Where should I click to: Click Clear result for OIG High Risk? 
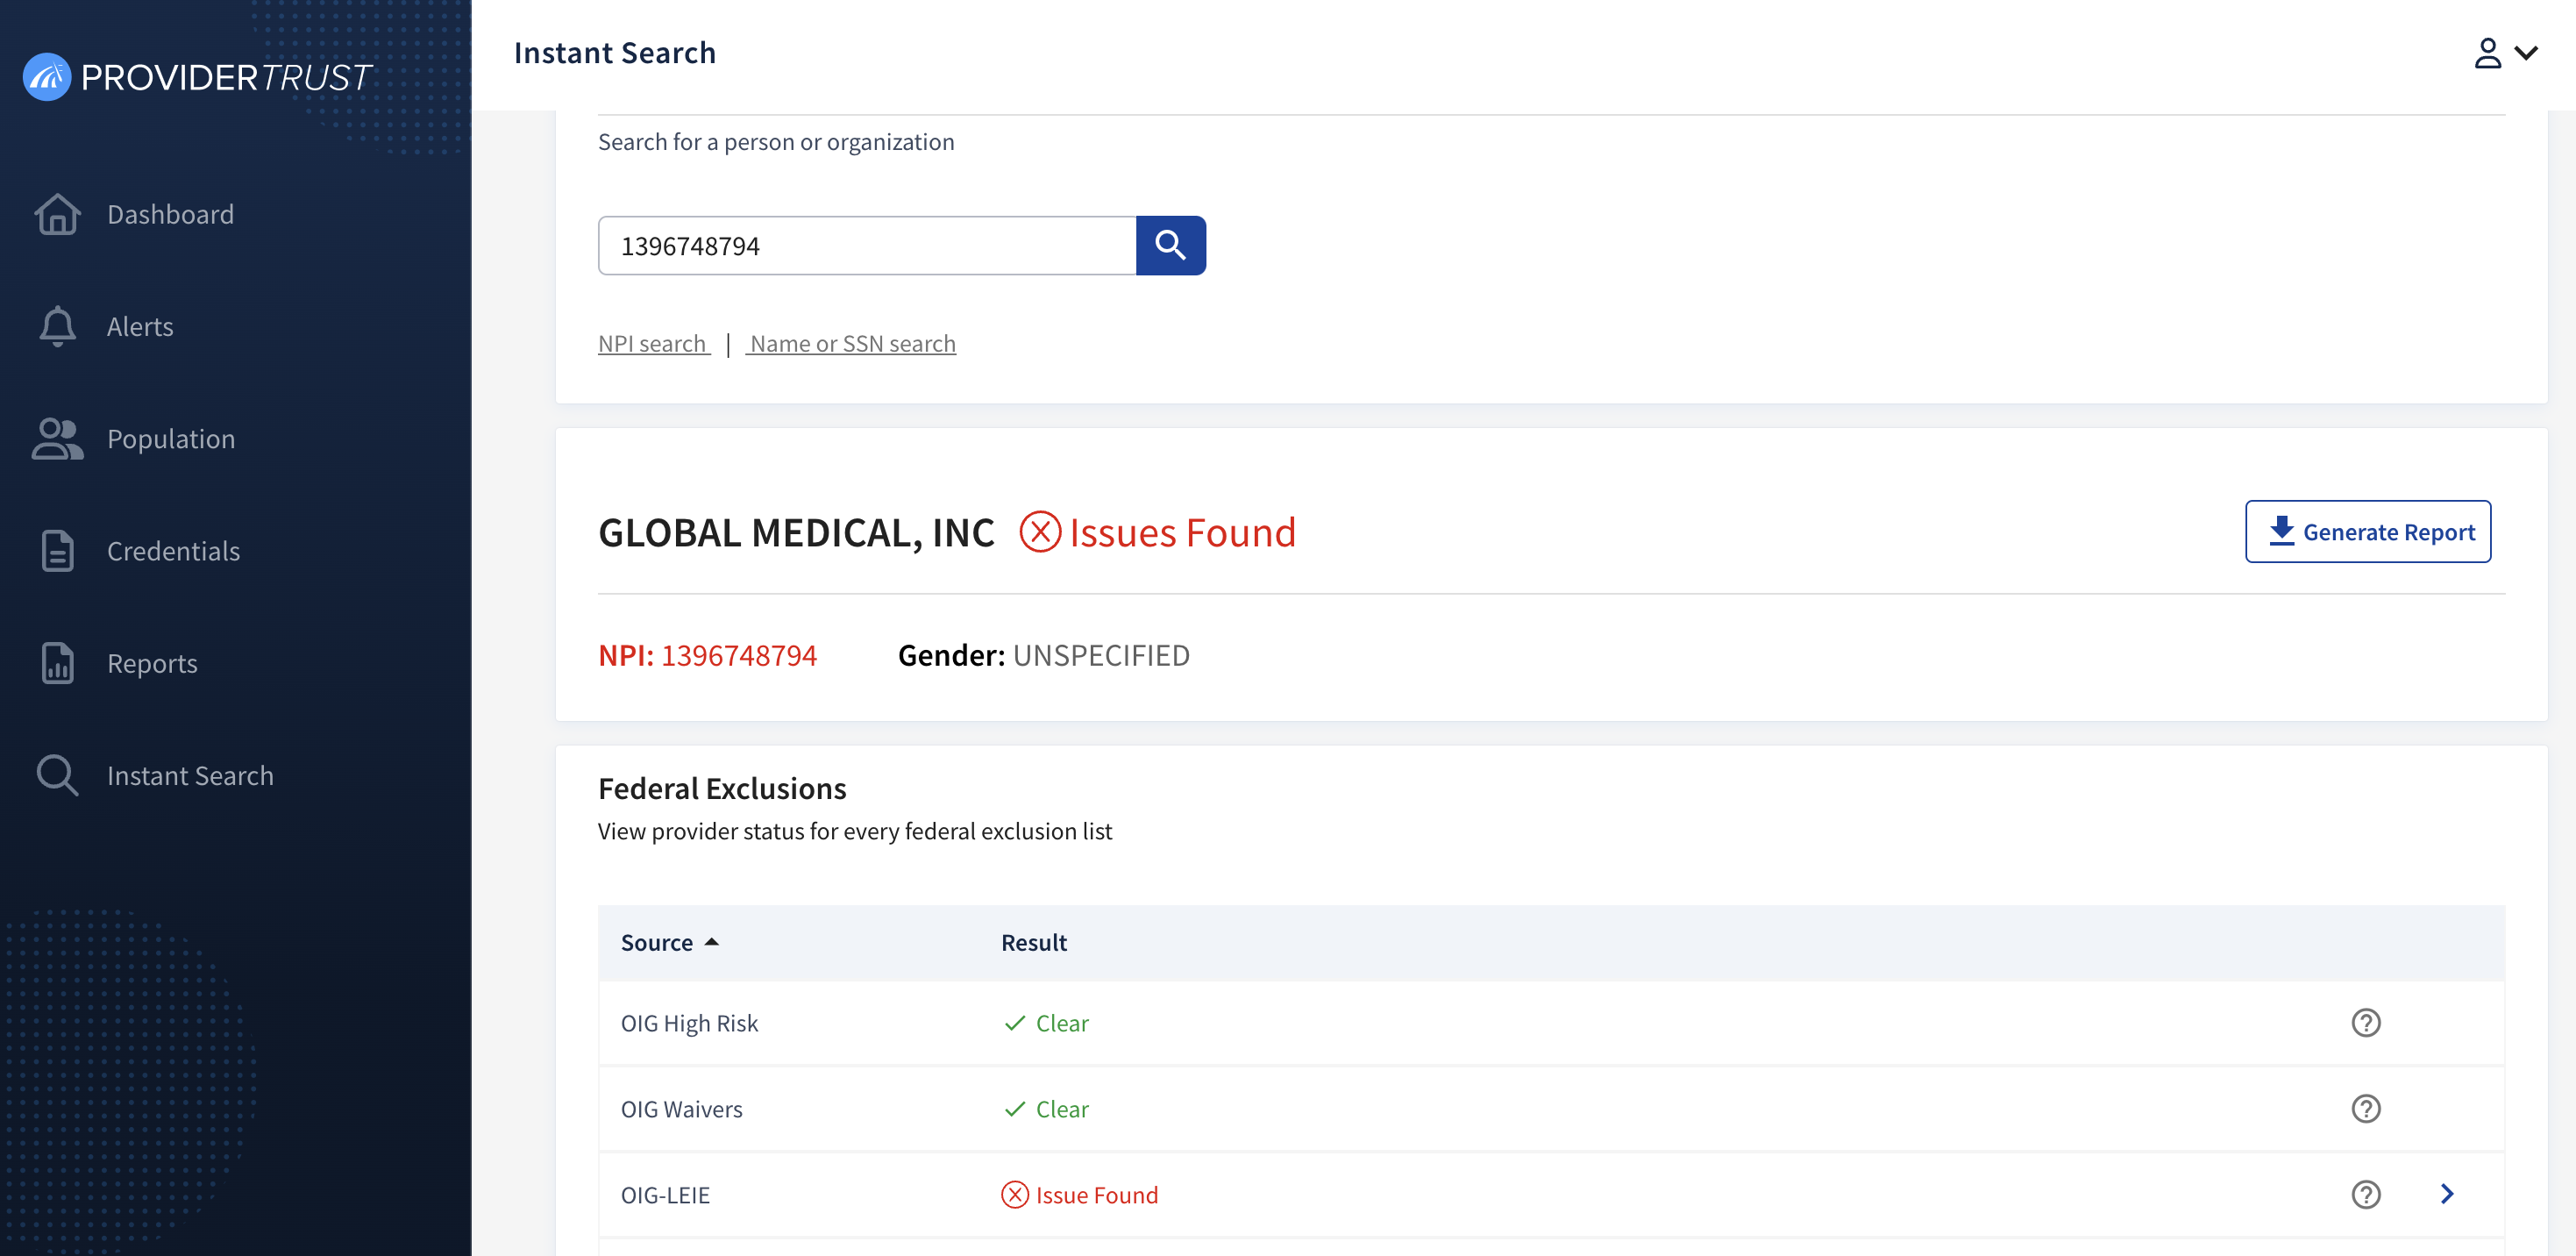click(x=1062, y=1023)
